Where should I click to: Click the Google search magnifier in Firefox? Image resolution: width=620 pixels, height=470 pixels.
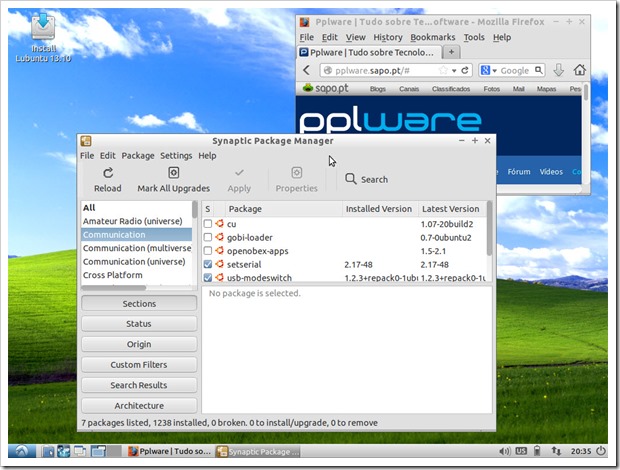point(539,70)
